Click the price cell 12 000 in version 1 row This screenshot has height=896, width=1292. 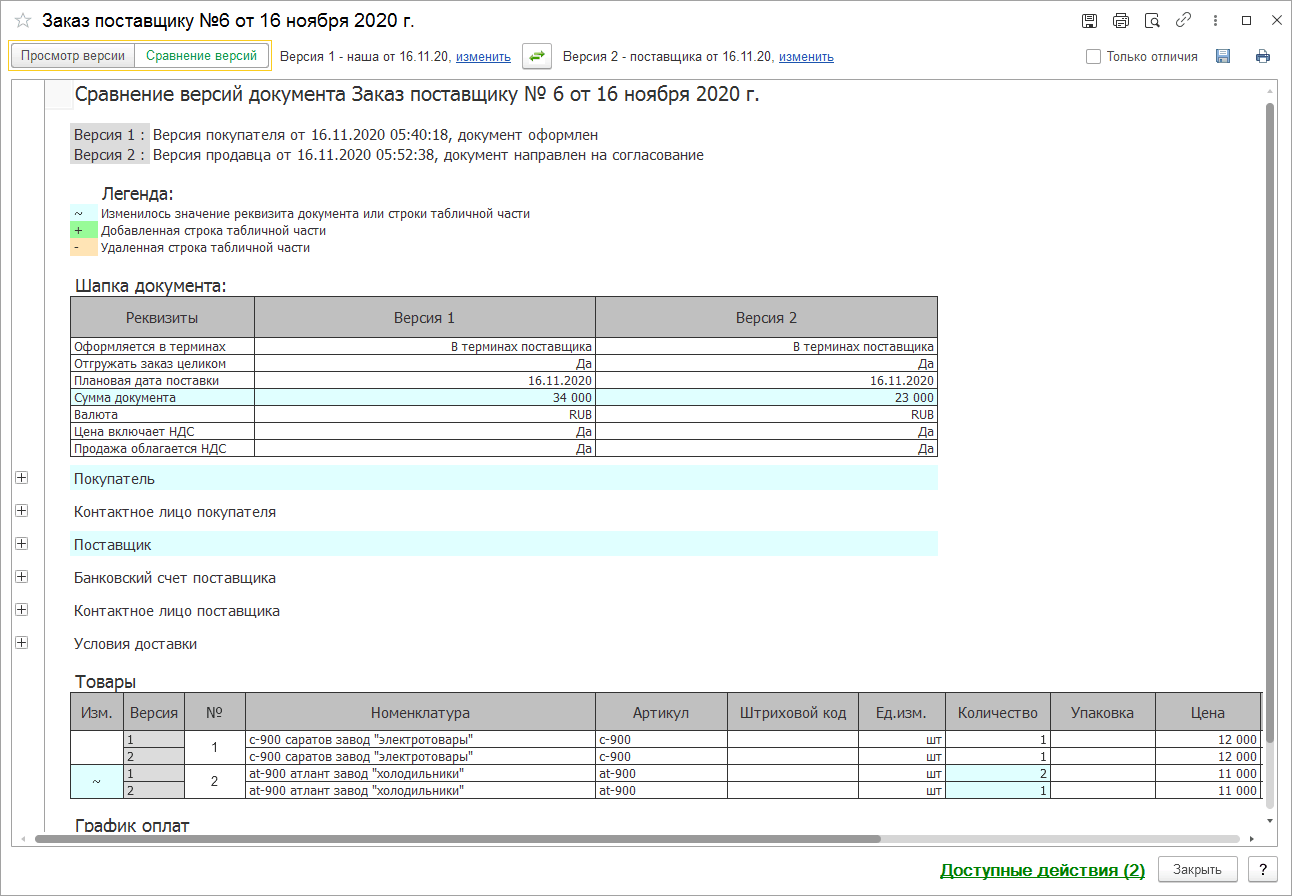pyautogui.click(x=1208, y=739)
